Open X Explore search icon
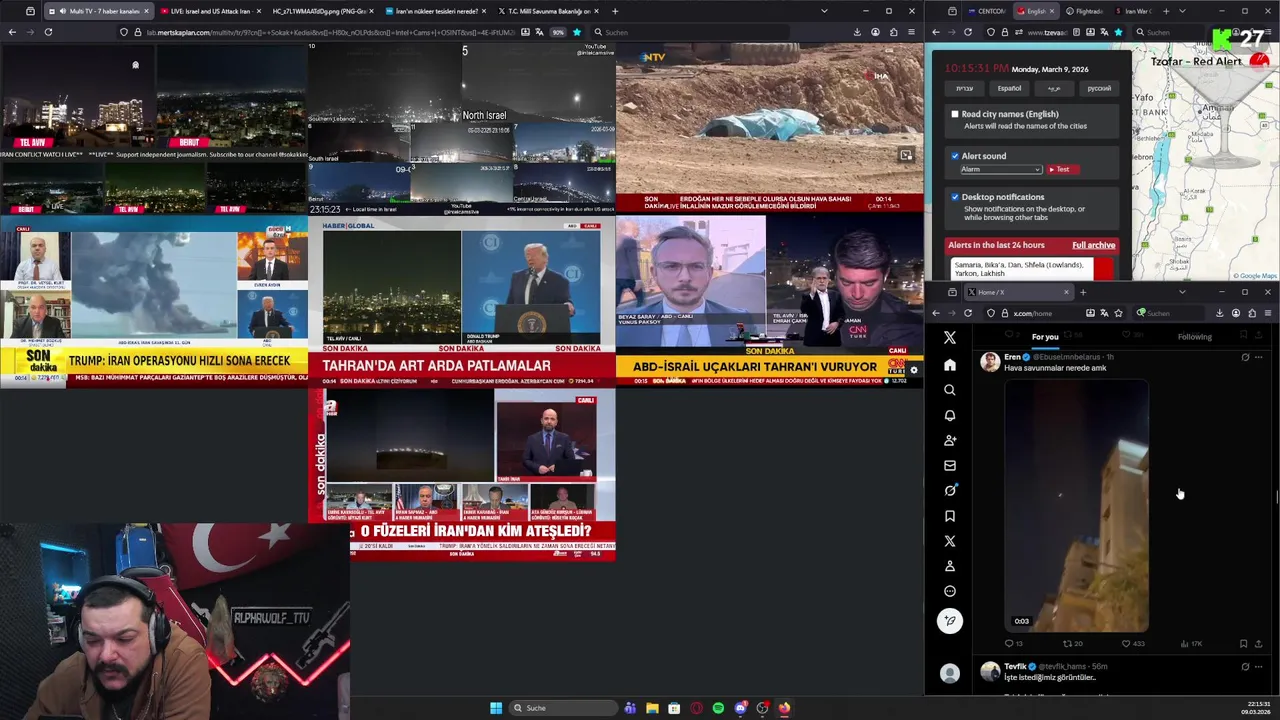 point(950,390)
